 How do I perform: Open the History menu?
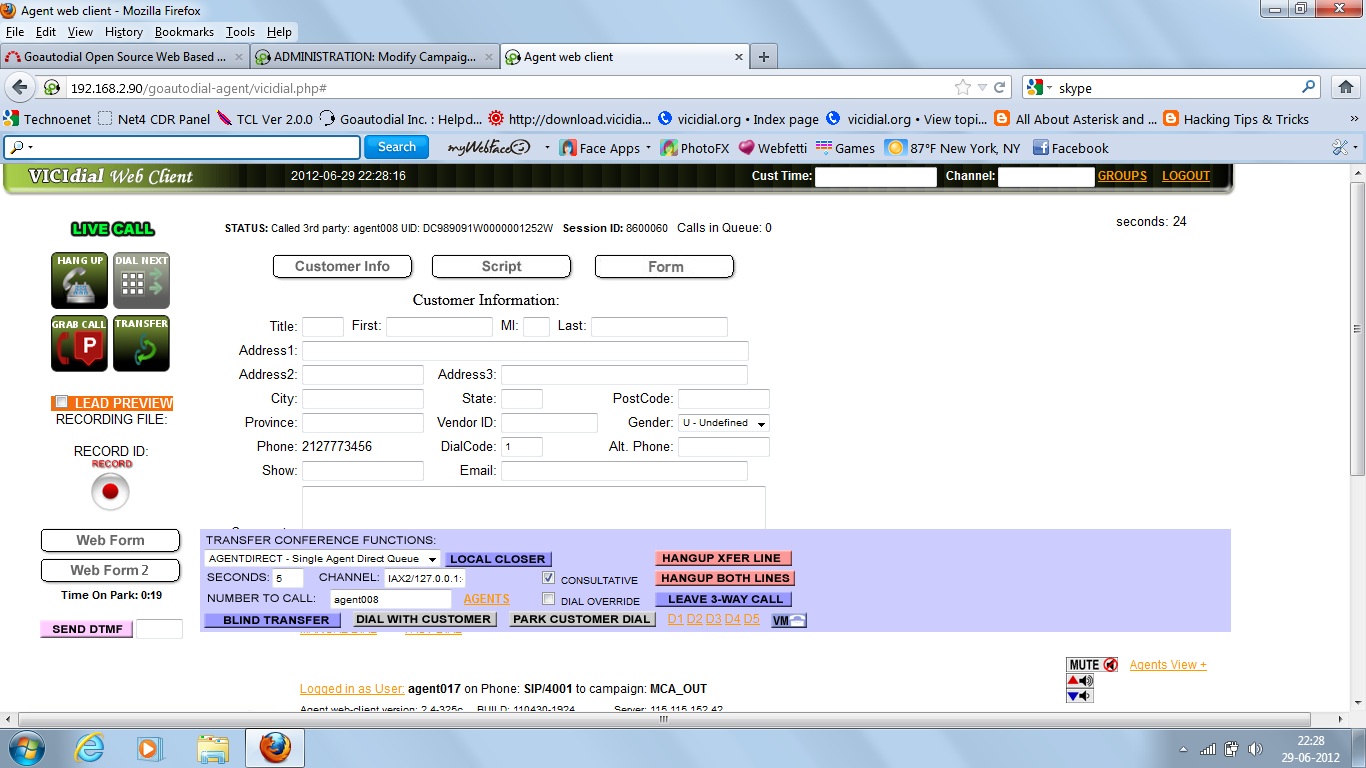124,32
